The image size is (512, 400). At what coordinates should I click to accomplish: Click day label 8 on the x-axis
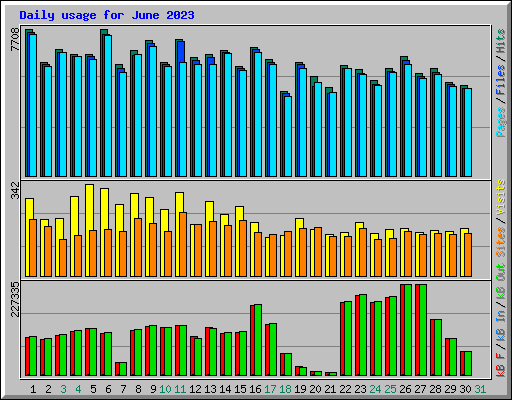[138, 389]
